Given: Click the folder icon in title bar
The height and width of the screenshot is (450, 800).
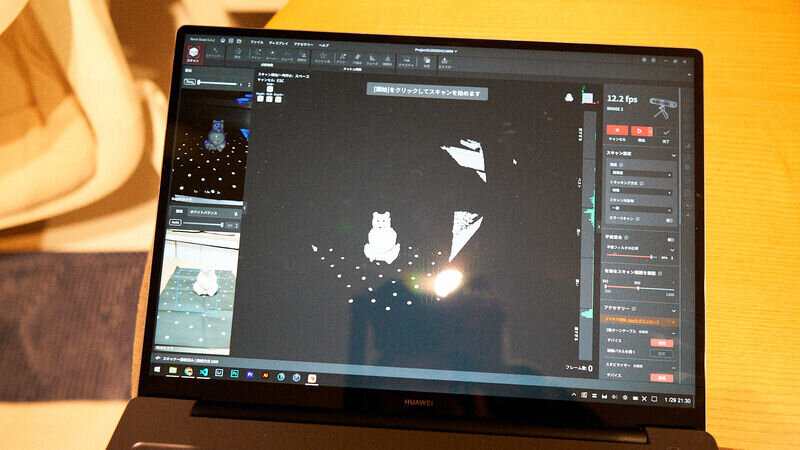Looking at the screenshot, I should [x=239, y=41].
